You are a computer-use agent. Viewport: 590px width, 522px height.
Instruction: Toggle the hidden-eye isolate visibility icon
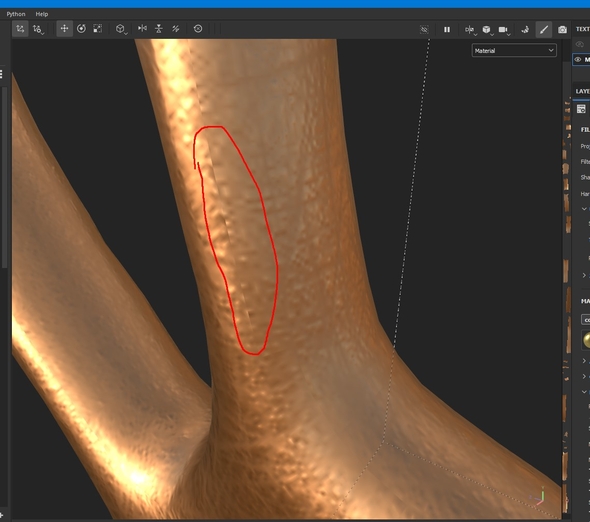pyautogui.click(x=424, y=29)
